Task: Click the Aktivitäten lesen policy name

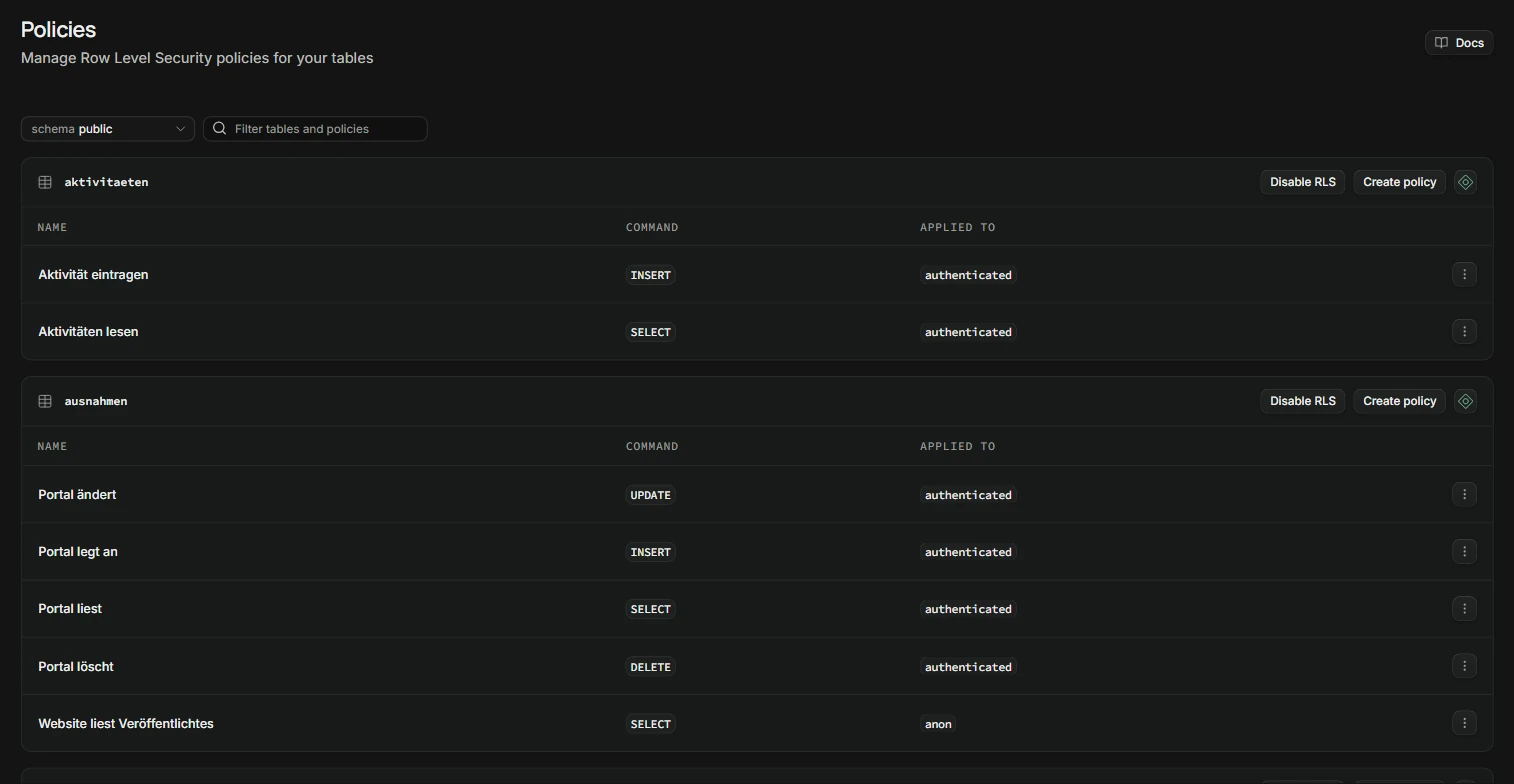Action: (x=88, y=332)
